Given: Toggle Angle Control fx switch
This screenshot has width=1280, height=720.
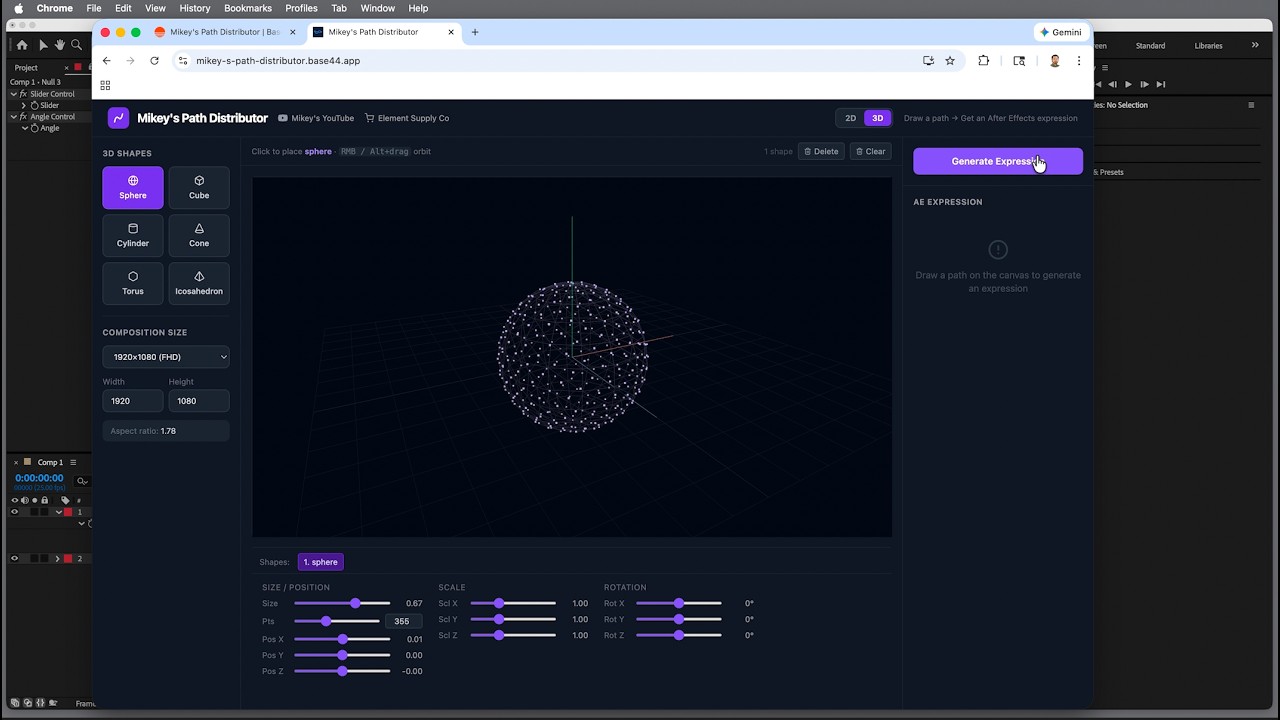Looking at the screenshot, I should 23,117.
